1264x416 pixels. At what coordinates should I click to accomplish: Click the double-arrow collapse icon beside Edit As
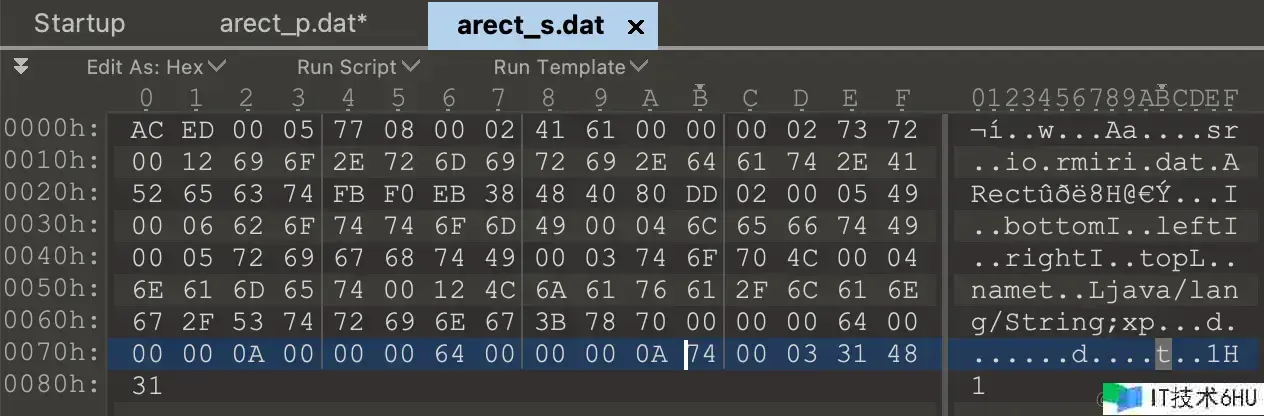pyautogui.click(x=21, y=67)
